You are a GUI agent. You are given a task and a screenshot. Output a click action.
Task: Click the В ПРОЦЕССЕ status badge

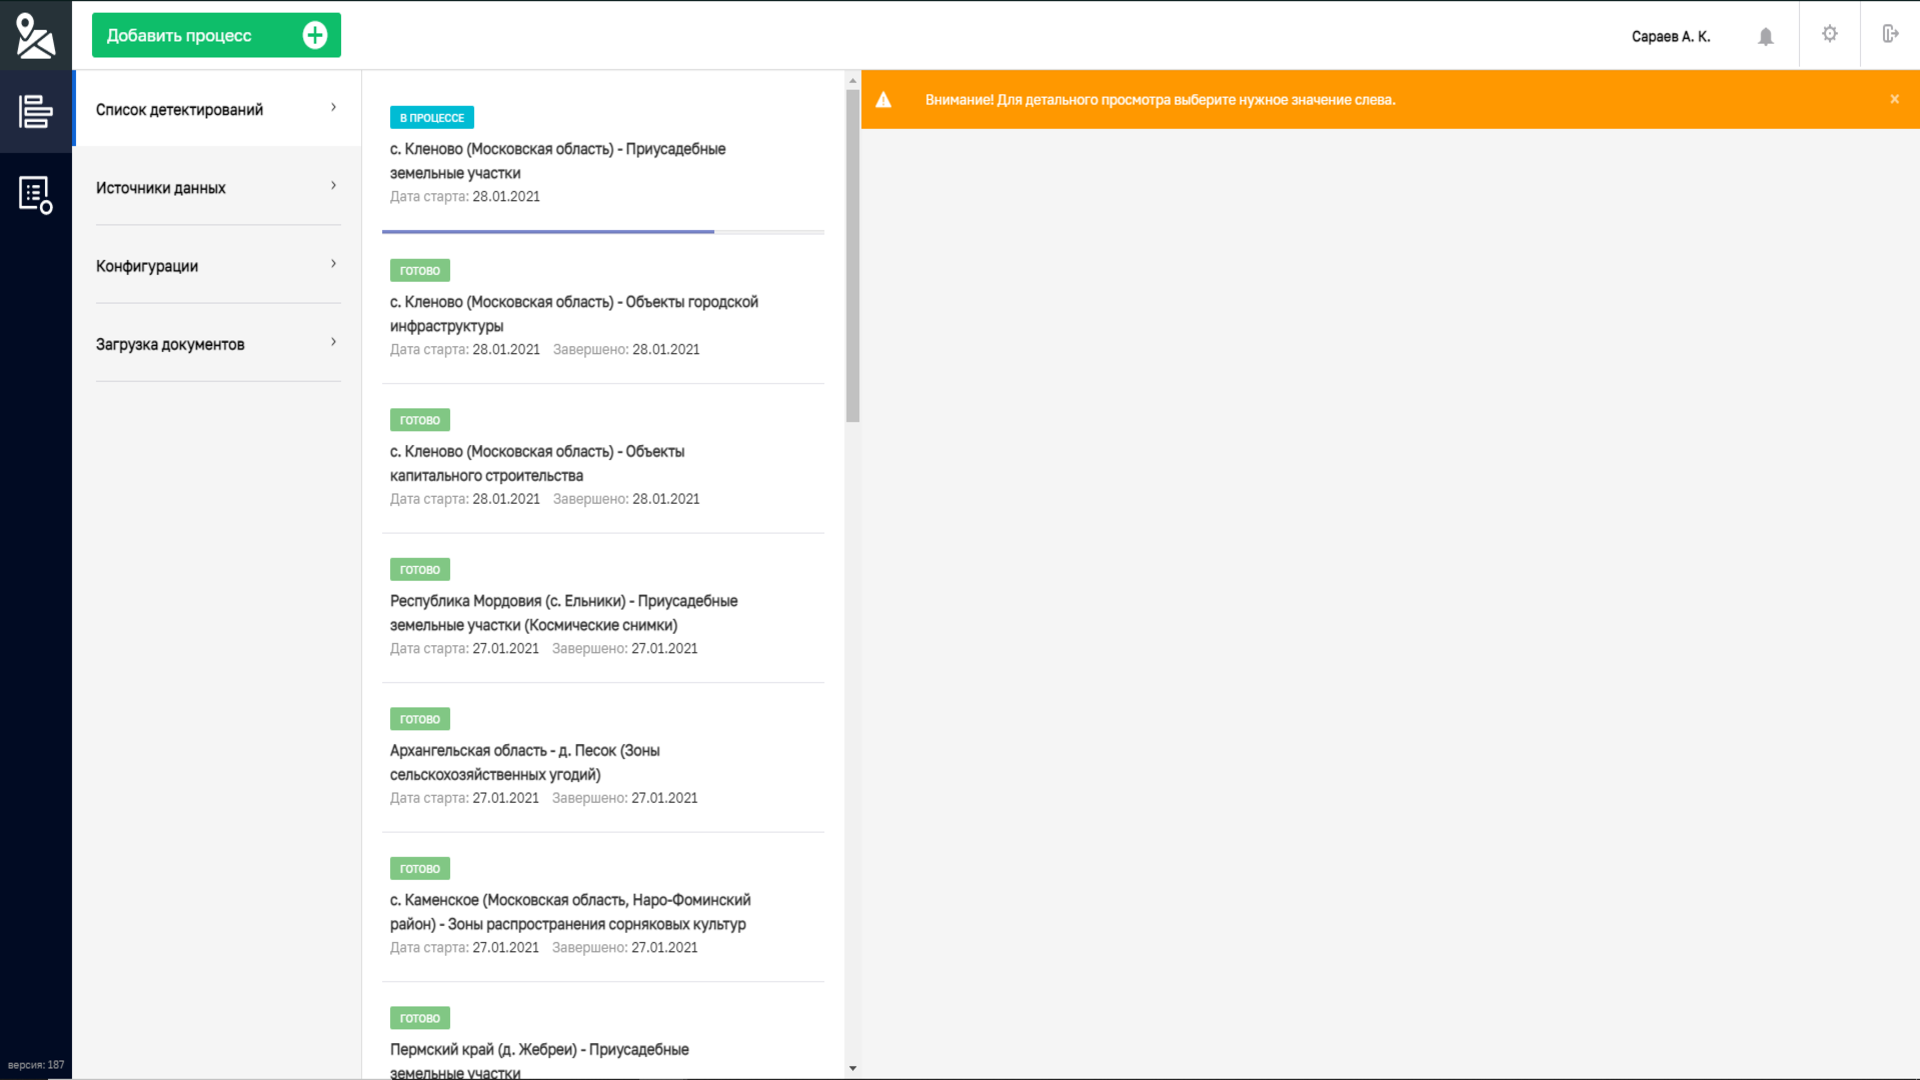click(432, 118)
